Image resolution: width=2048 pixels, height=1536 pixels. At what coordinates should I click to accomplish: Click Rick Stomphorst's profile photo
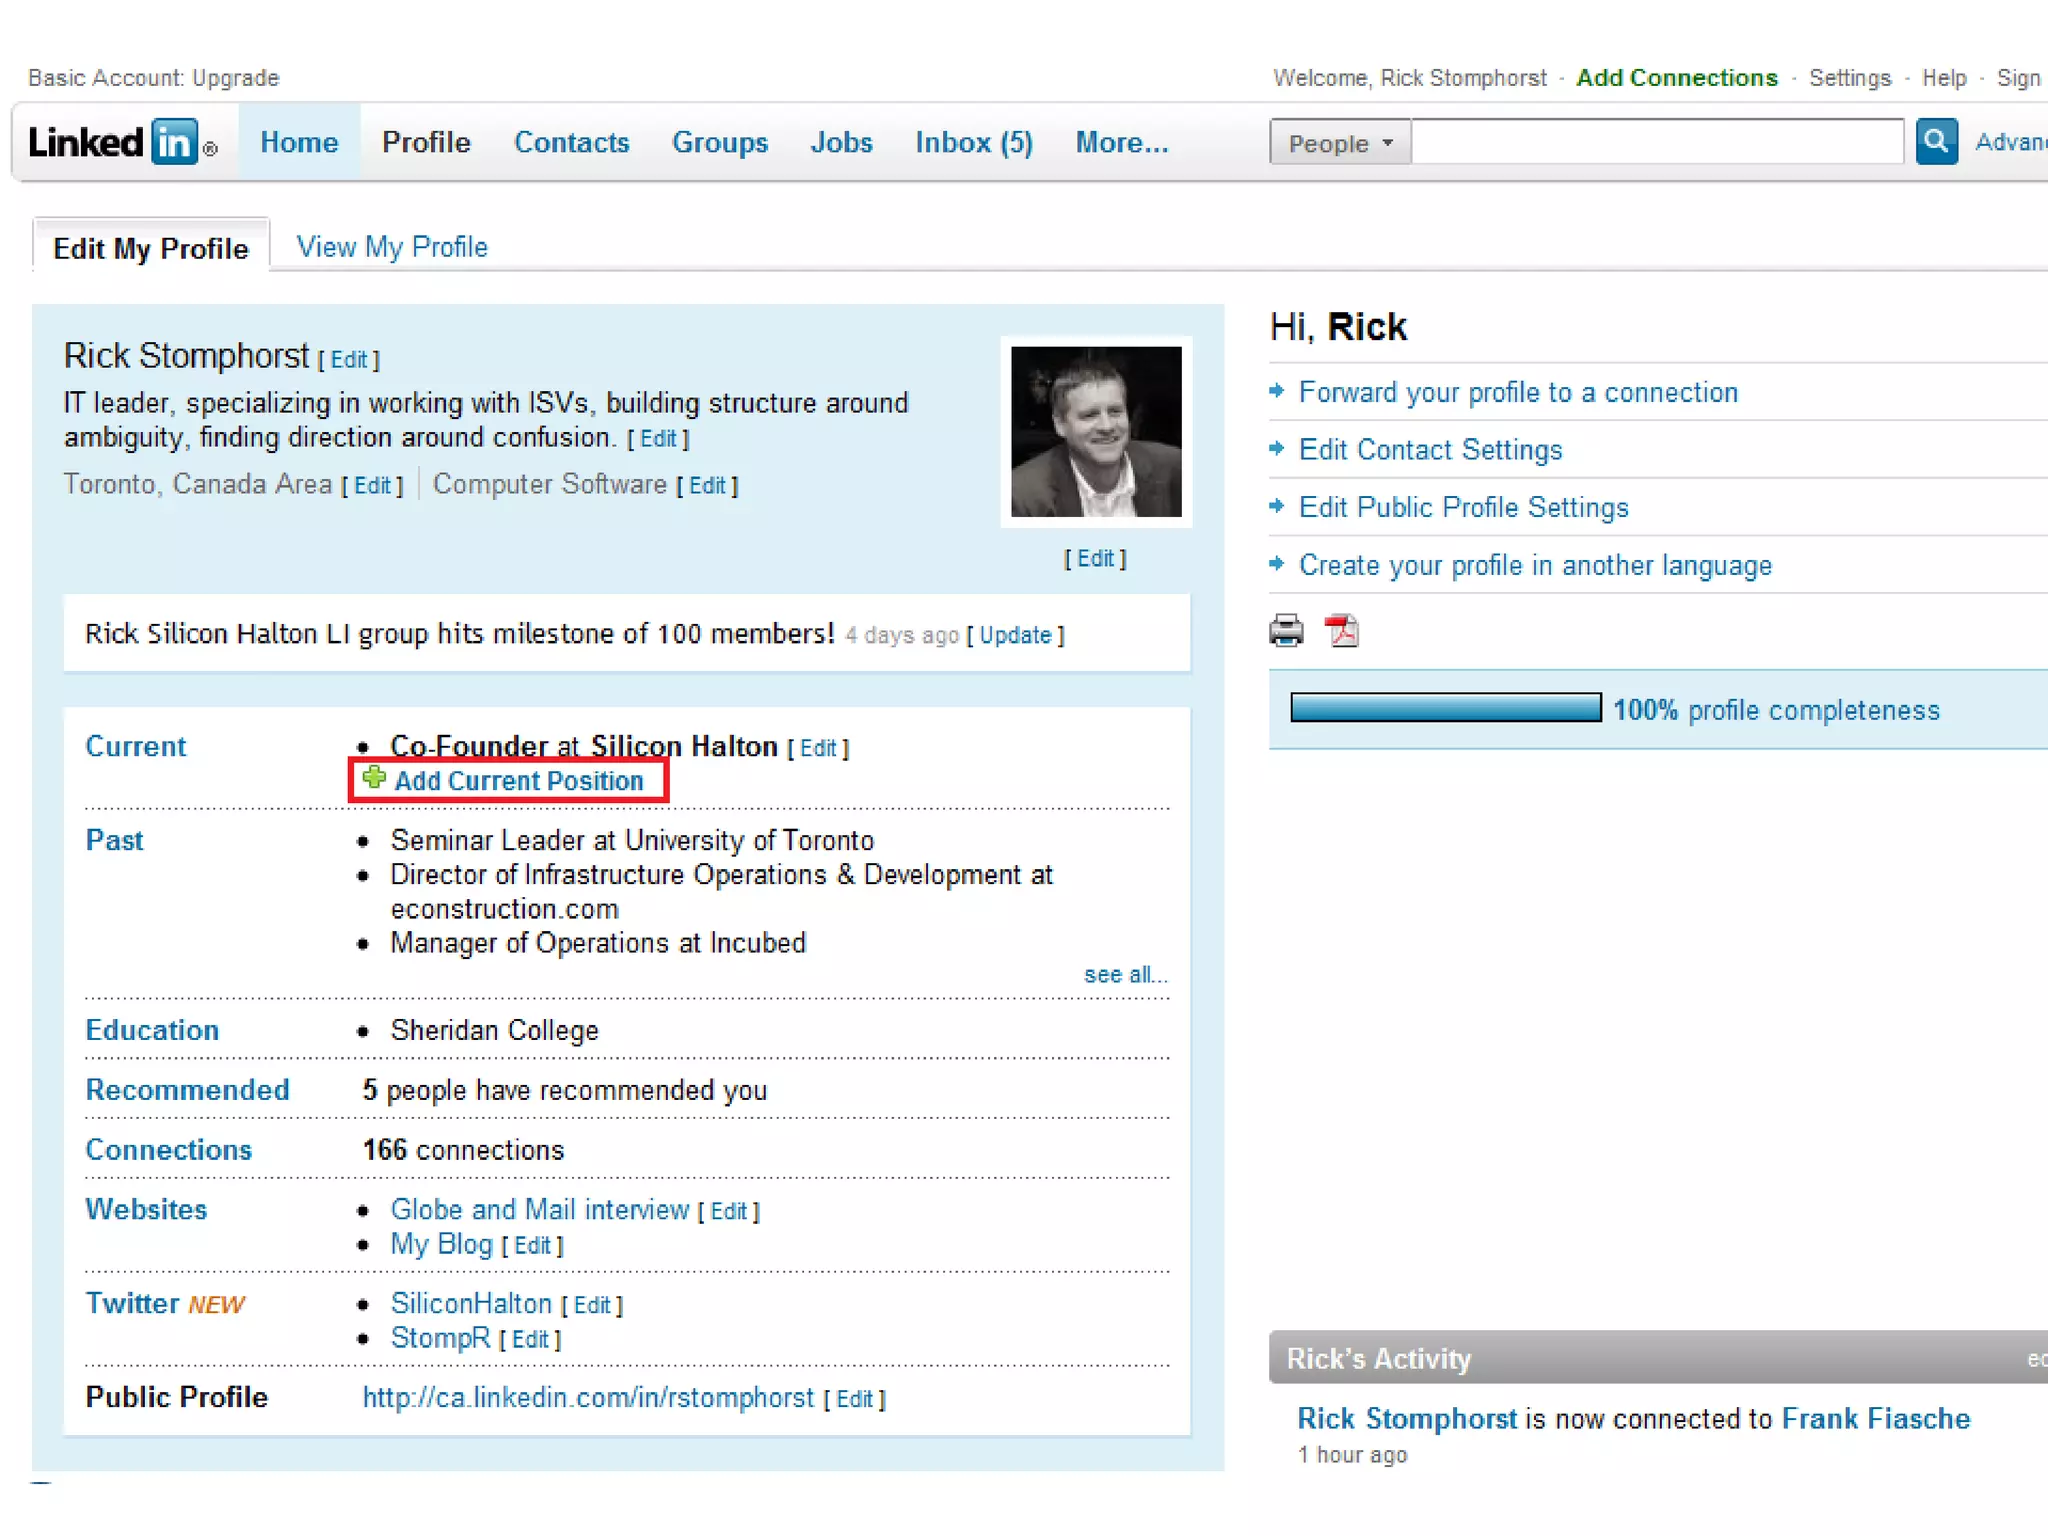(1096, 431)
